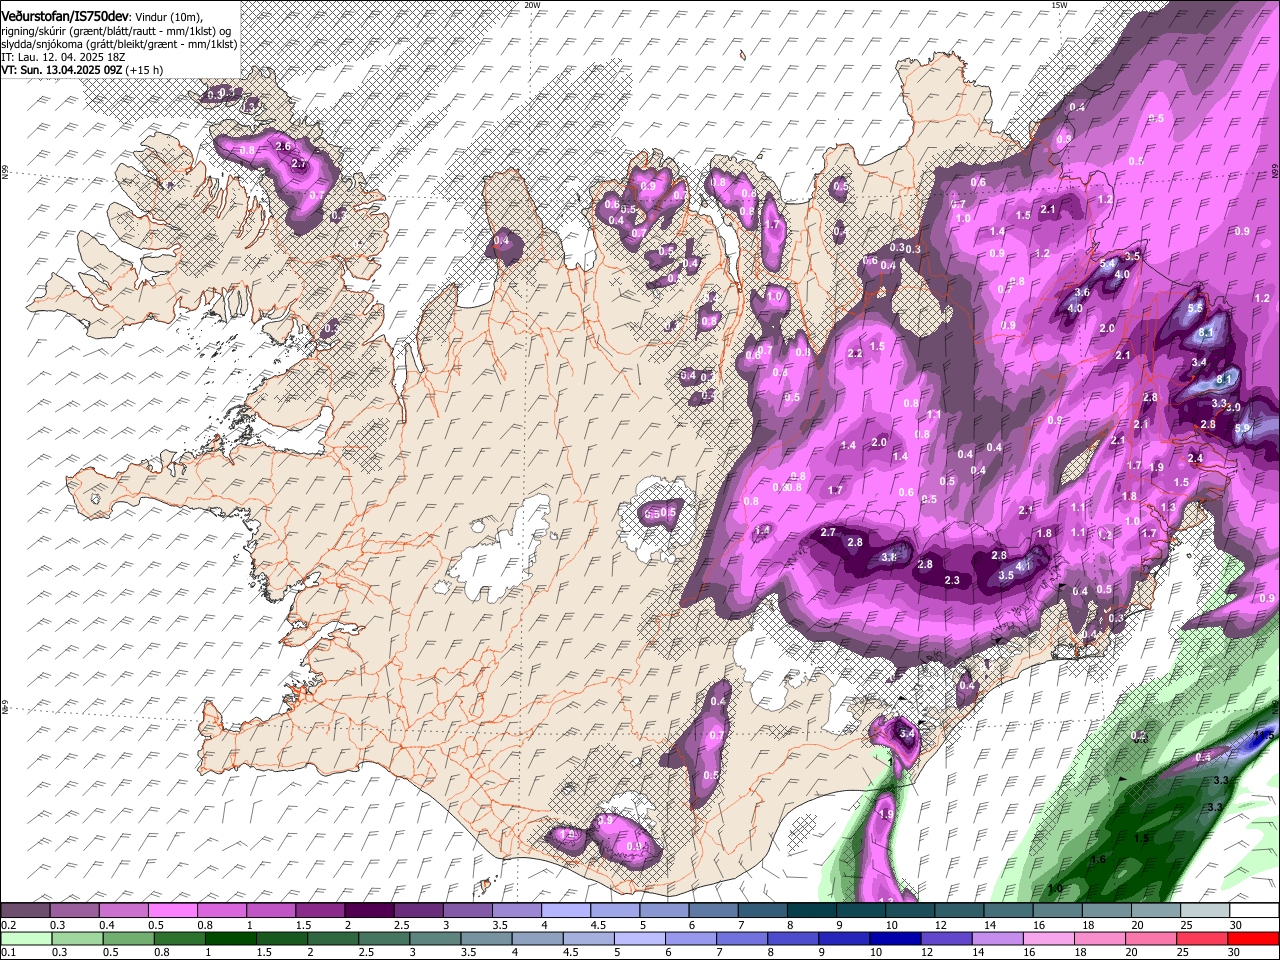Click the '3.9' precipitation value in the east
1280x960 pixels.
[x=1233, y=408]
